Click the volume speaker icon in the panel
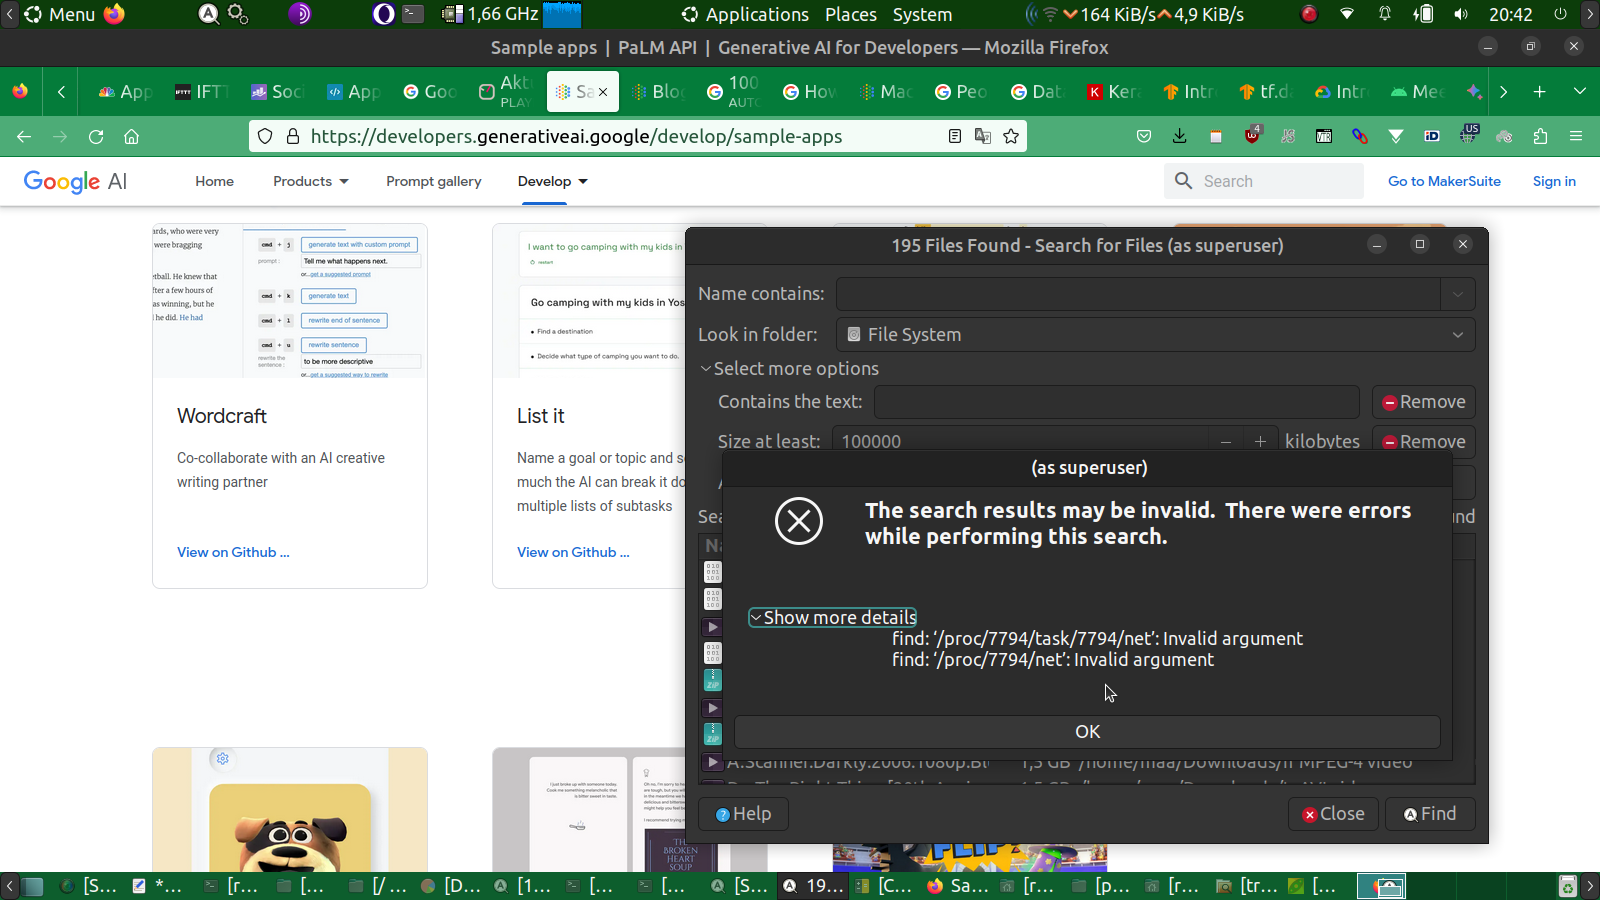 (x=1461, y=14)
